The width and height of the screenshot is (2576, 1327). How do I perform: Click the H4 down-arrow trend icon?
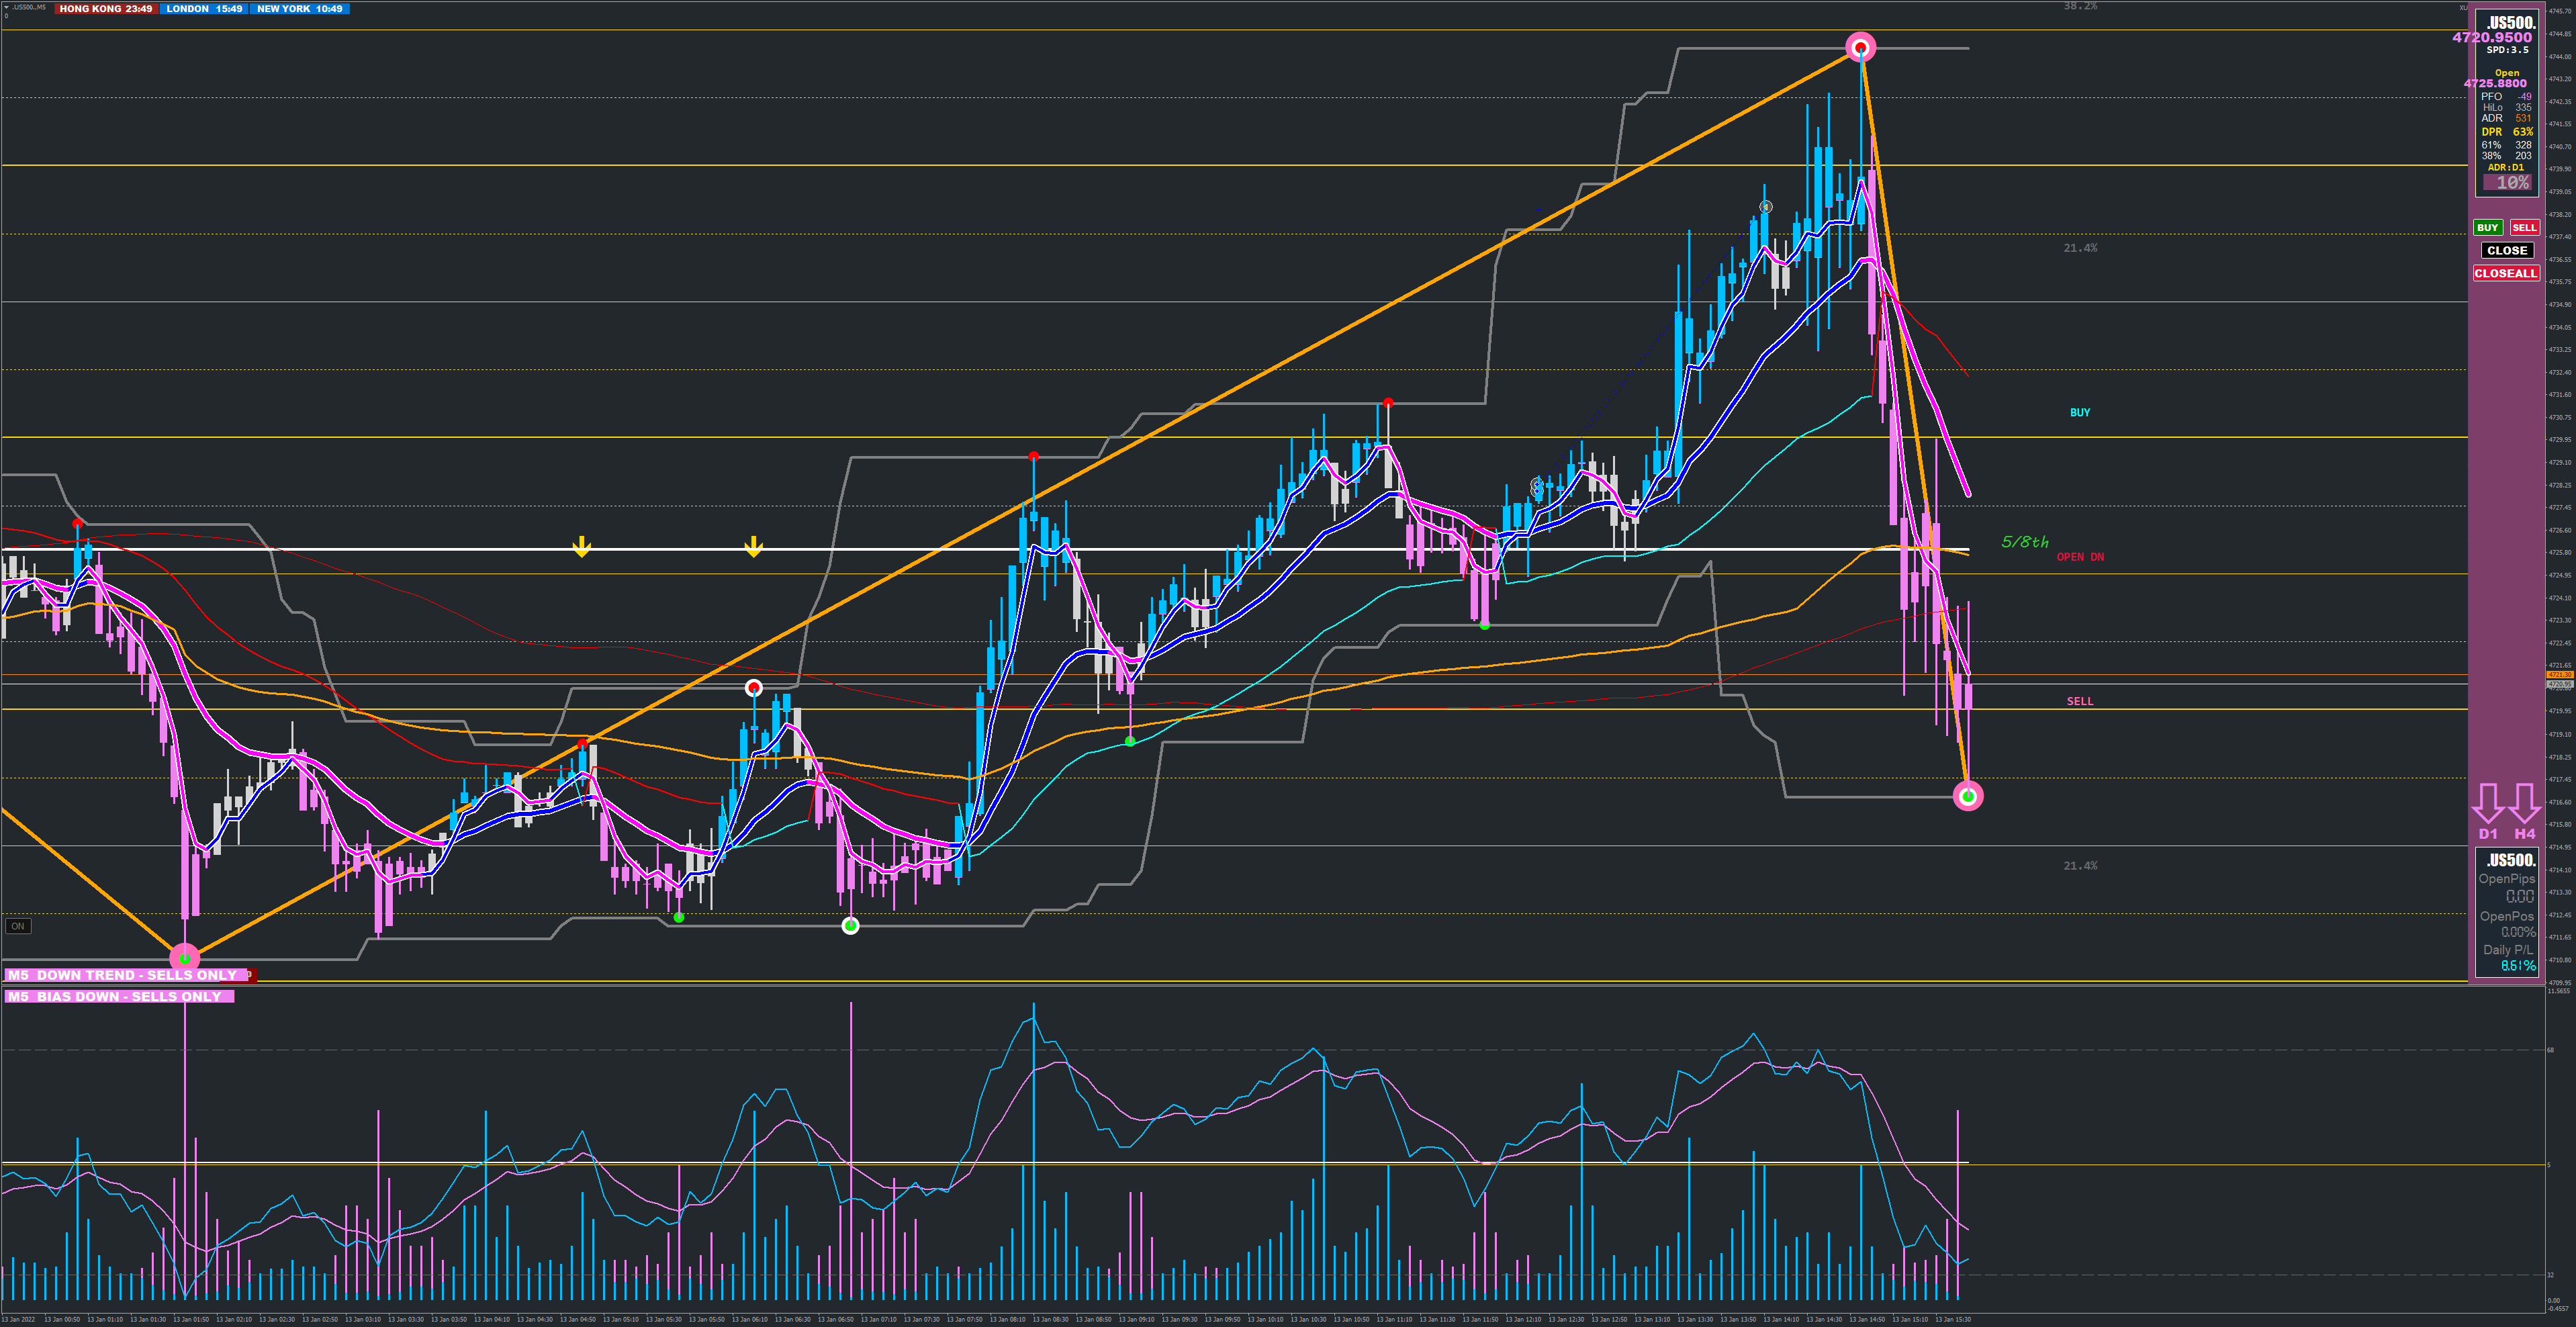[2524, 802]
